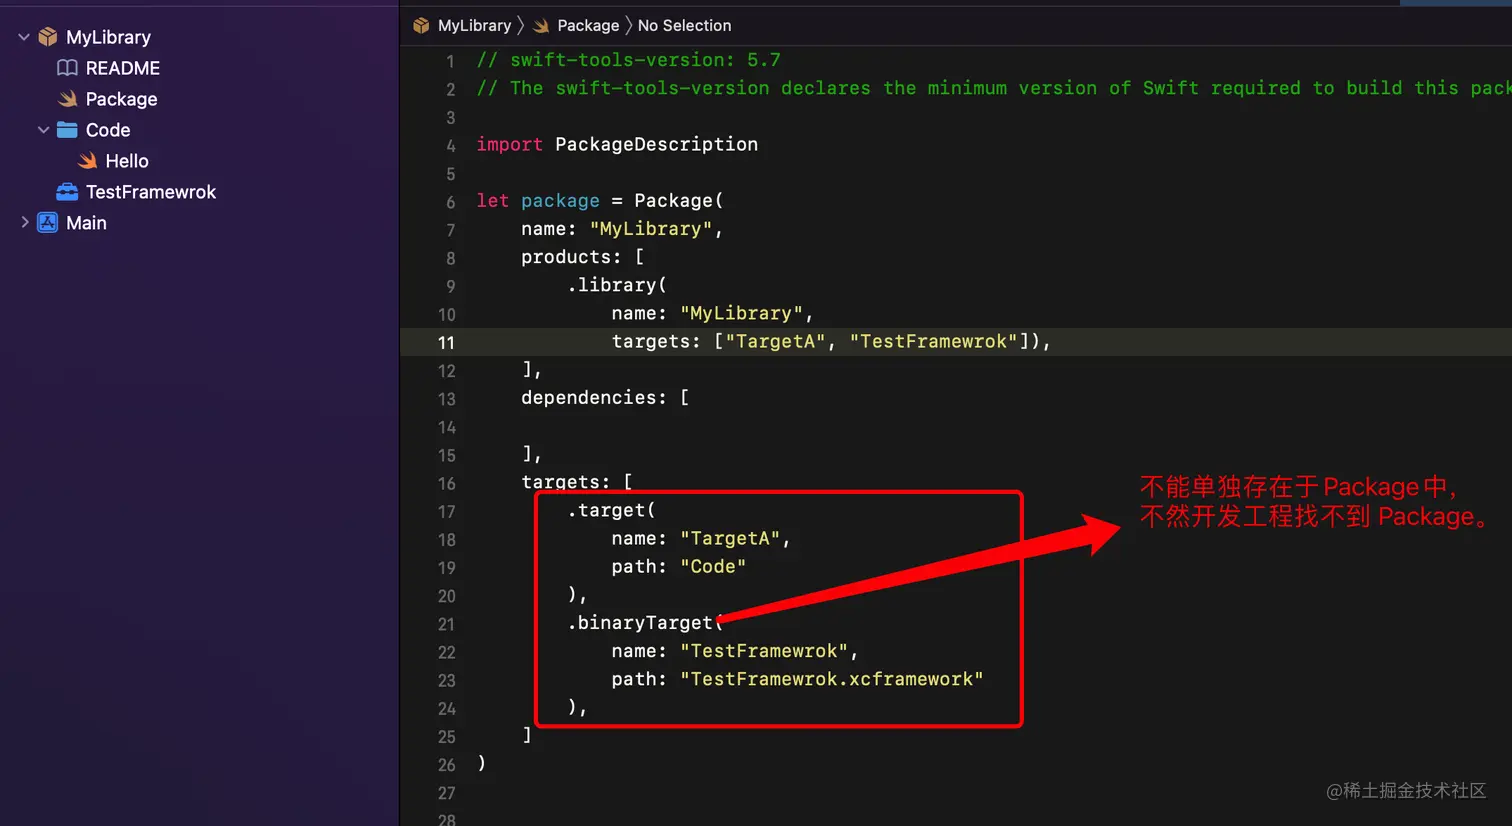The height and width of the screenshot is (826, 1512).
Task: Click the "TestFramewrok.xcframework" path string
Action: point(832,679)
